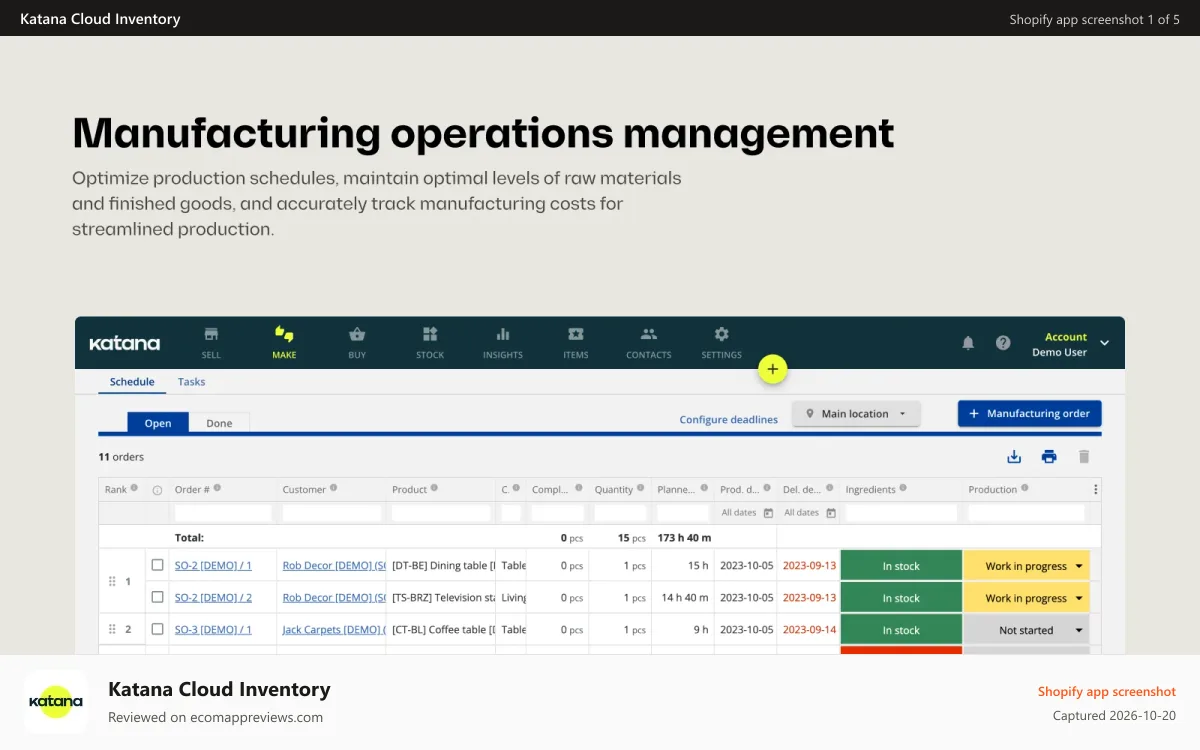Click red delivery date 2023-09-14
This screenshot has height=750, width=1200.
click(x=809, y=630)
